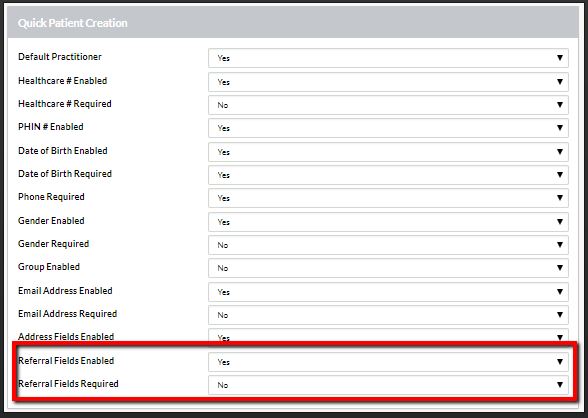This screenshot has height=418, width=588.
Task: Click the Referral Fields Enabled label
Action: click(x=66, y=361)
